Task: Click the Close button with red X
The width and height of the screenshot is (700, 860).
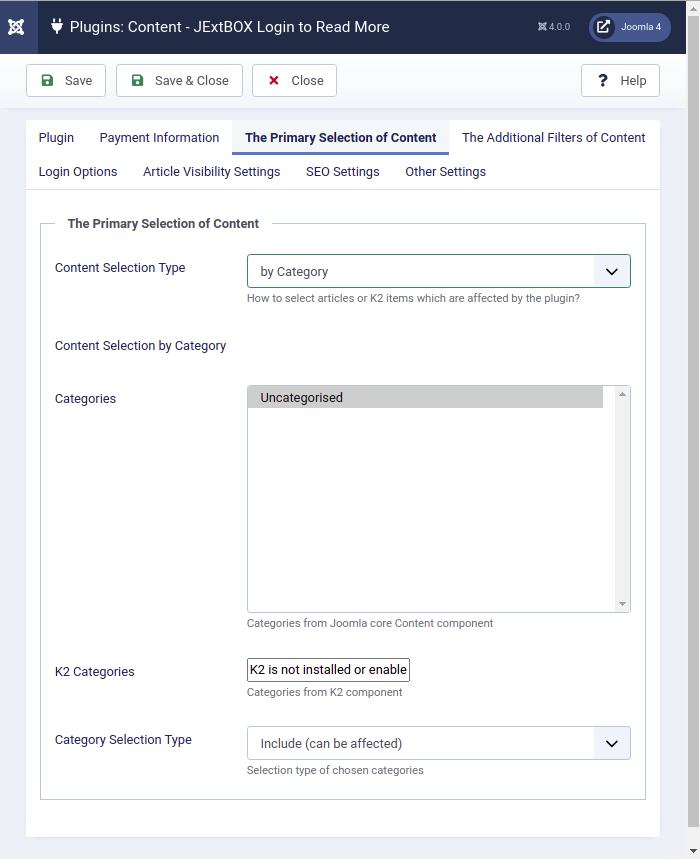Action: pyautogui.click(x=295, y=81)
